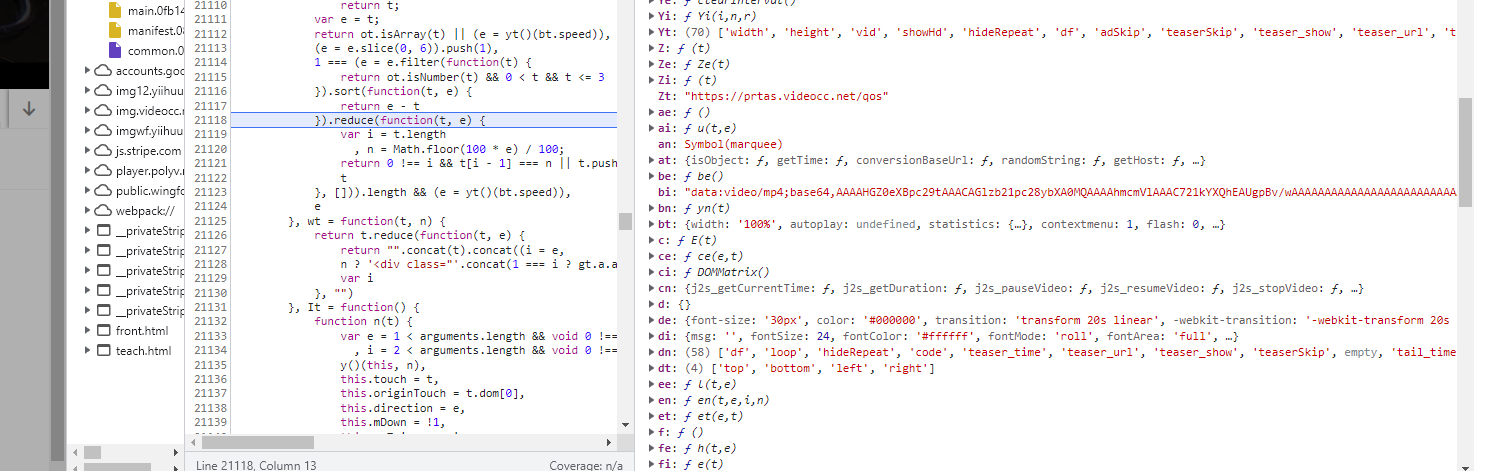This screenshot has width=1486, height=471.
Task: Click the frame icon beside front.html
Action: (x=102, y=331)
